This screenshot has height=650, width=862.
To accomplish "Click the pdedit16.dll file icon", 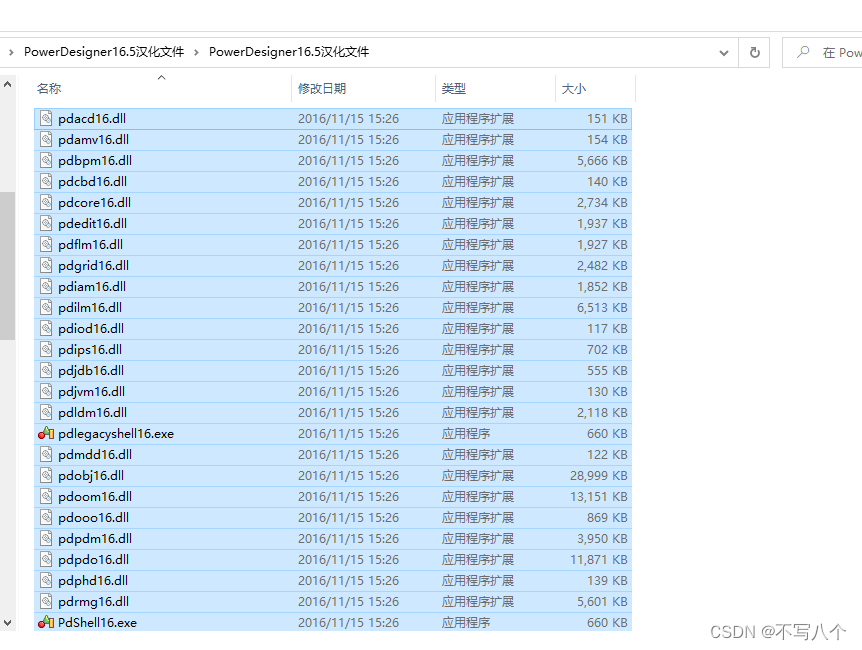I will (46, 223).
